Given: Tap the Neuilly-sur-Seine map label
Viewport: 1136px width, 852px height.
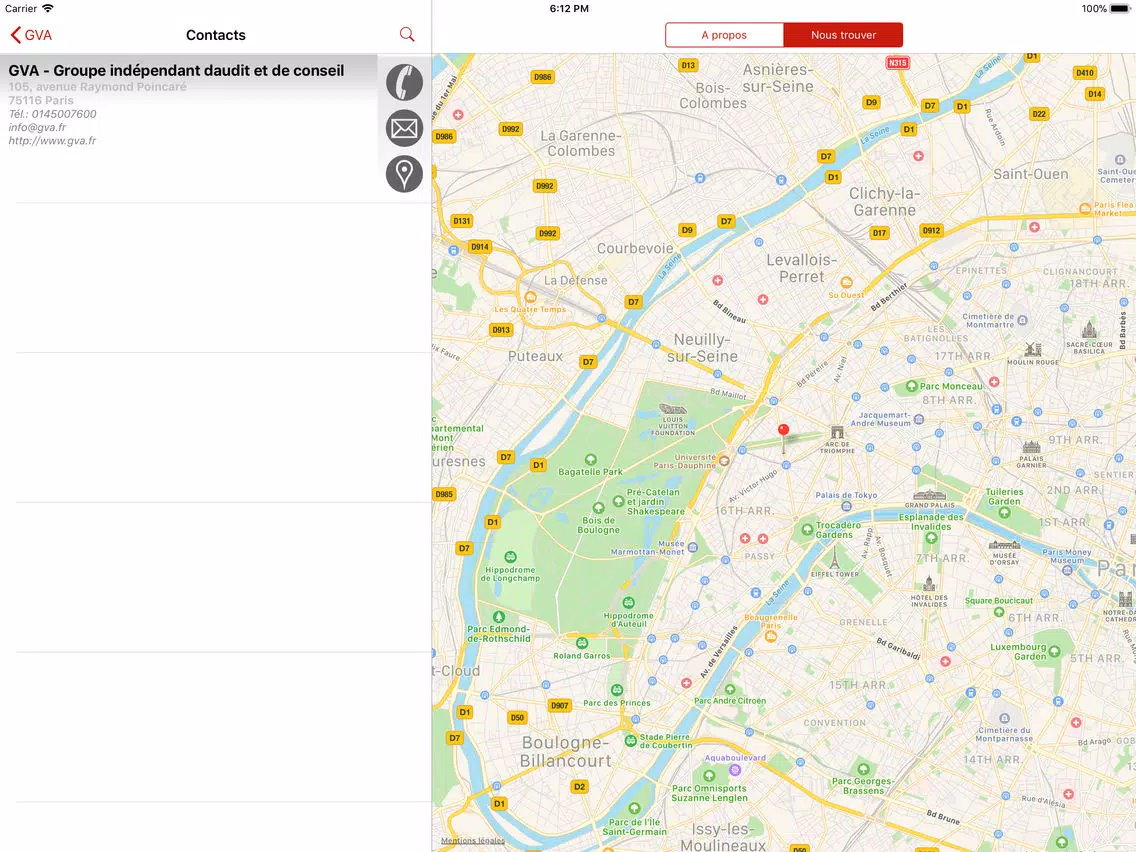Looking at the screenshot, I should tap(702, 348).
